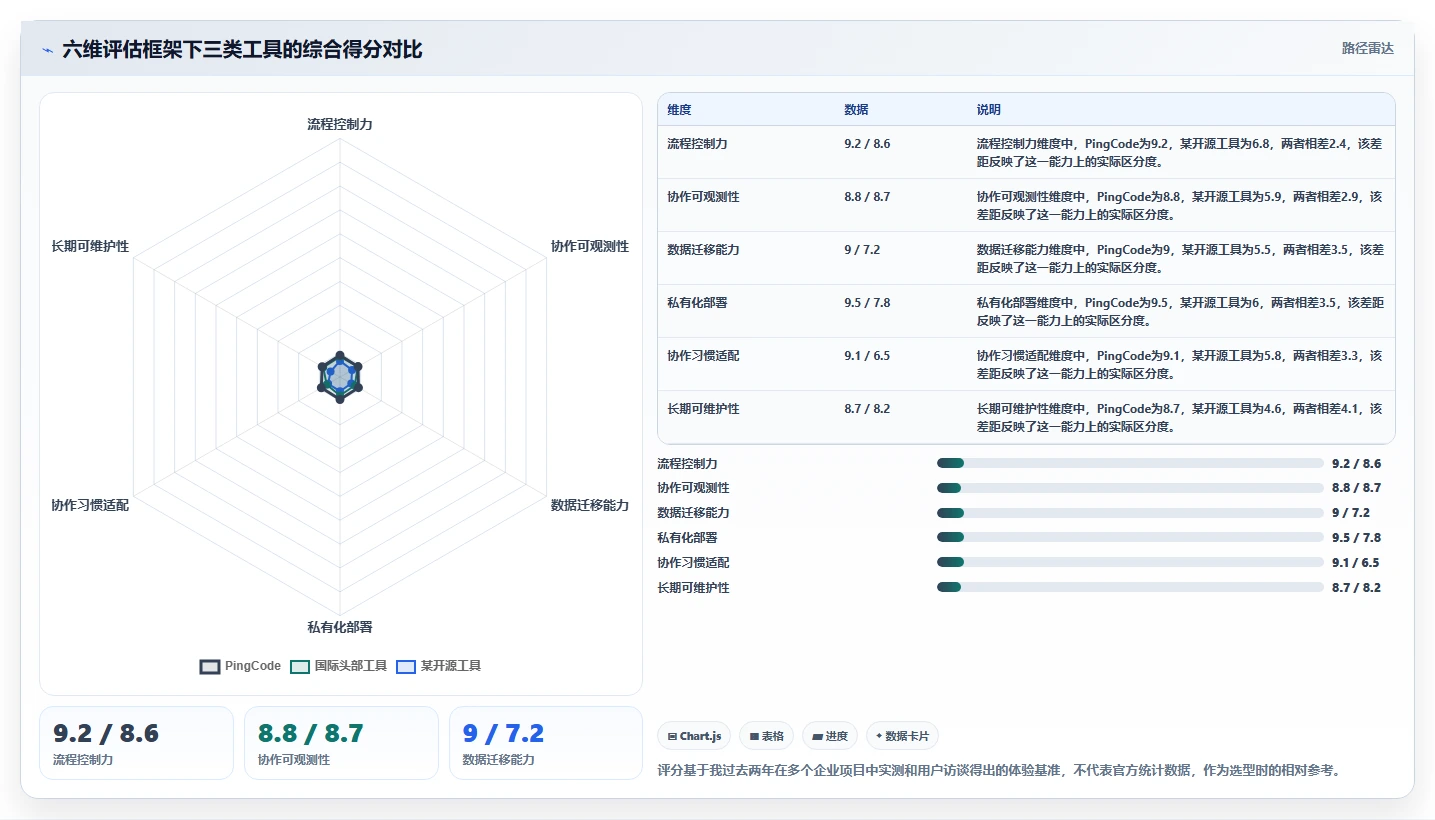
Task: Click the 进度 tag
Action: click(x=830, y=736)
